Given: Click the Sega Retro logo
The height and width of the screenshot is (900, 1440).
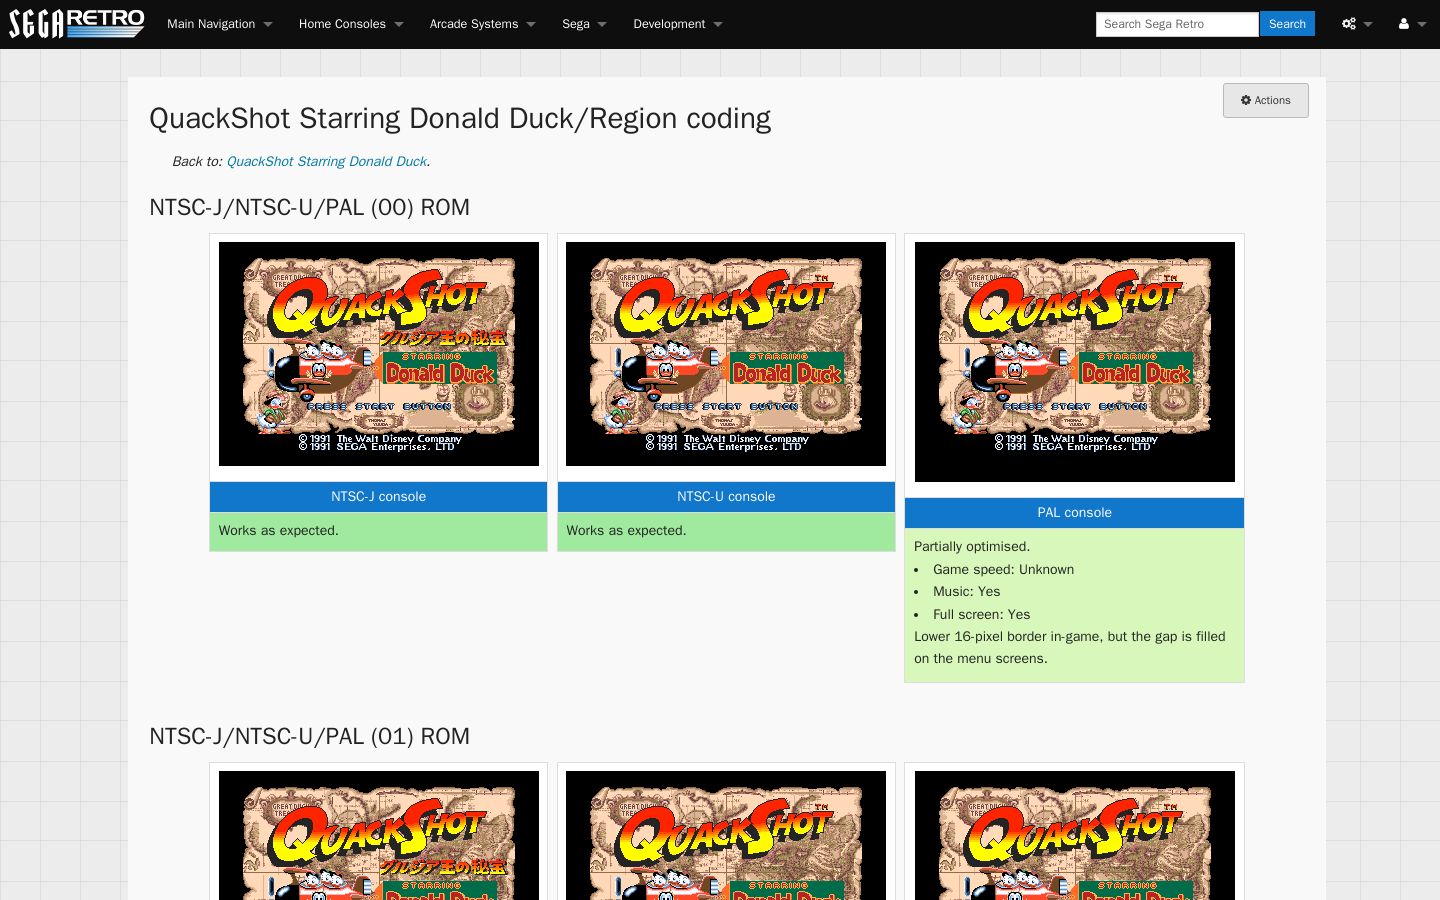Looking at the screenshot, I should coord(77,24).
